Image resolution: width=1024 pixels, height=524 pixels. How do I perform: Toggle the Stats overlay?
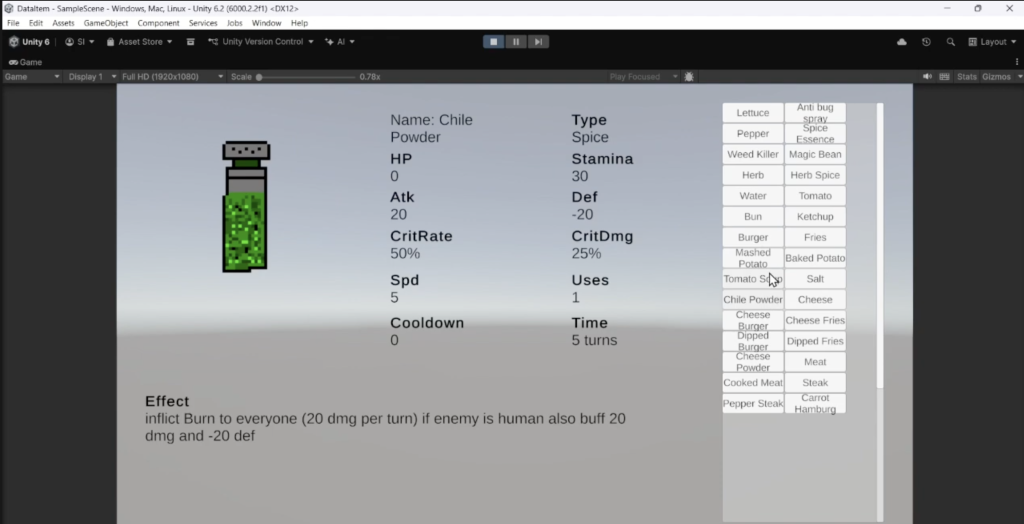point(966,77)
